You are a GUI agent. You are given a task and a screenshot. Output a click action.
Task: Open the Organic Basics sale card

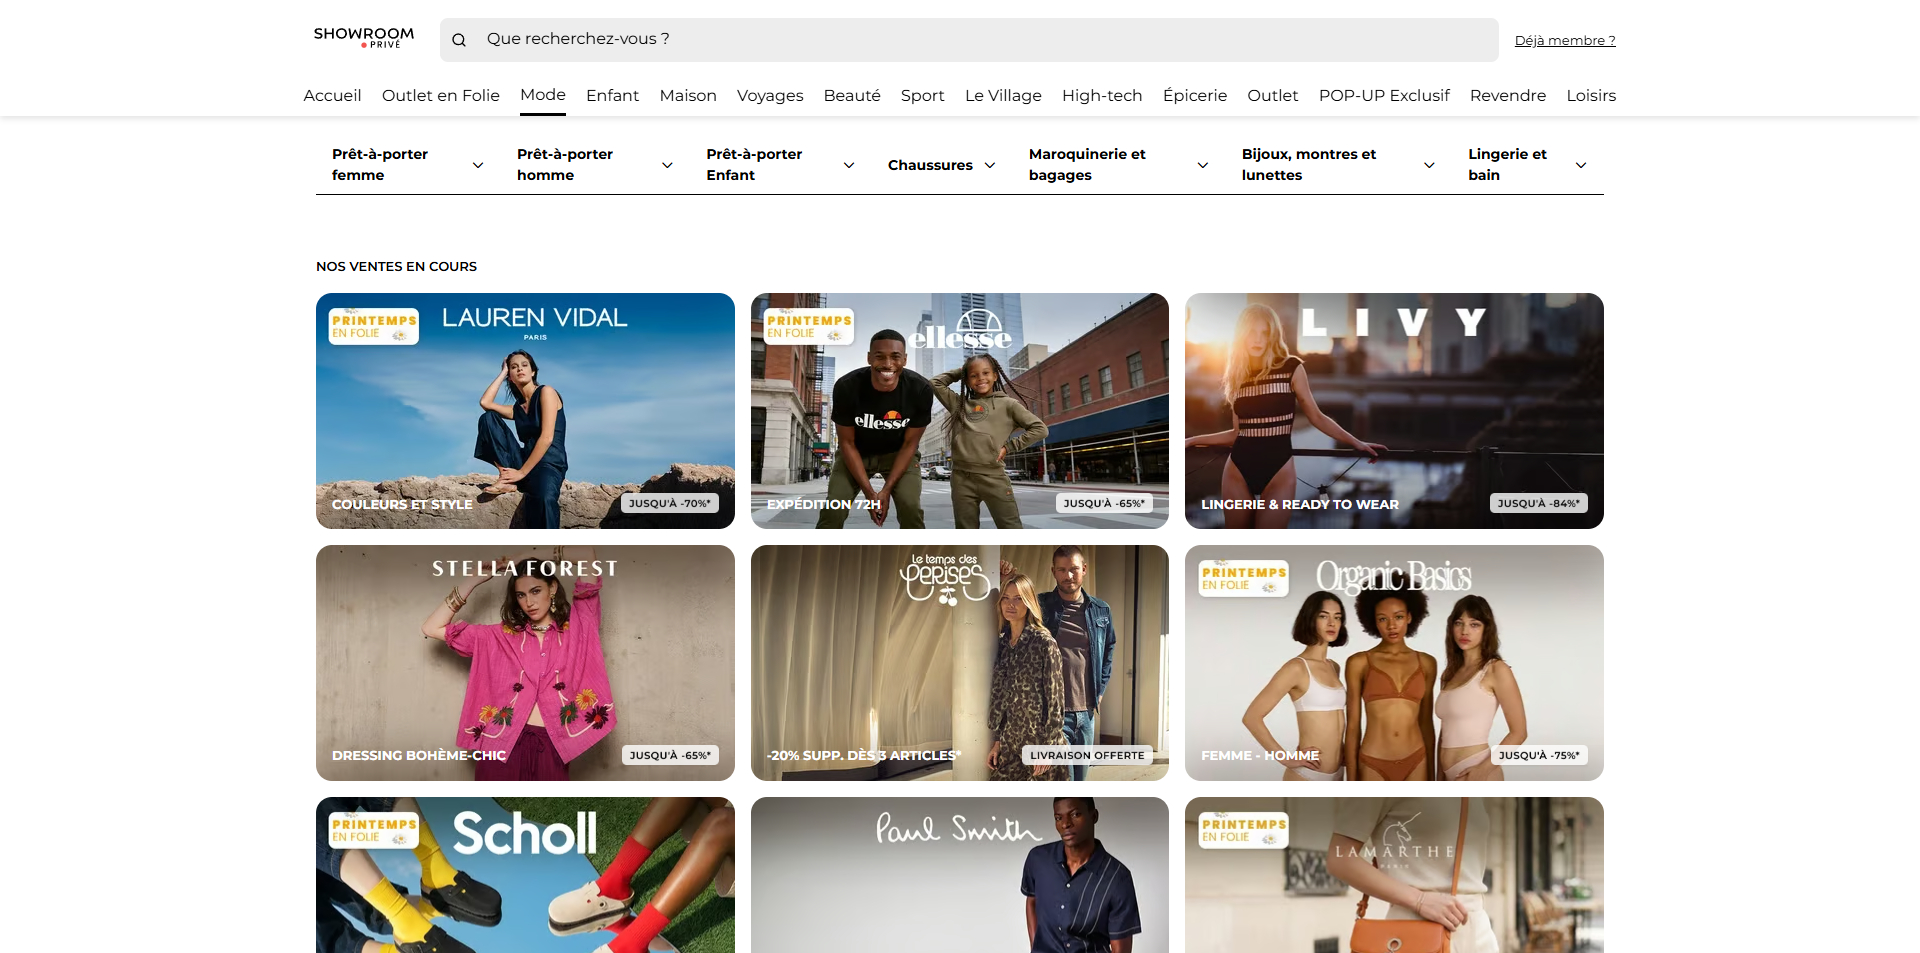1394,663
